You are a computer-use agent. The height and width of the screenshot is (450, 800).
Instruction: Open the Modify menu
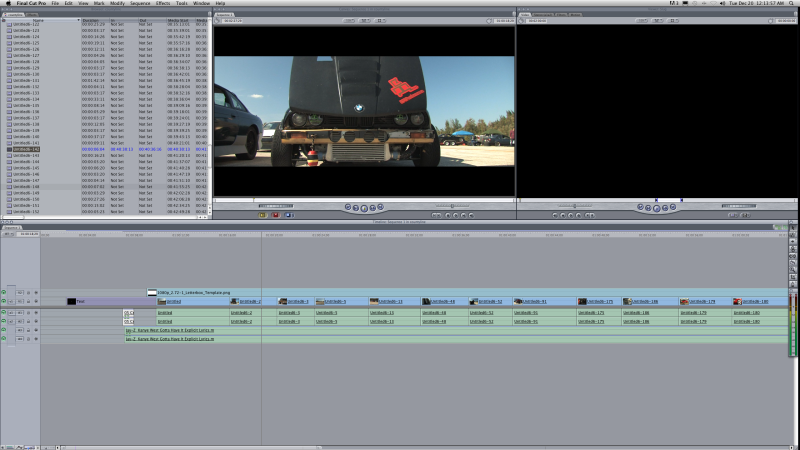click(x=117, y=3)
